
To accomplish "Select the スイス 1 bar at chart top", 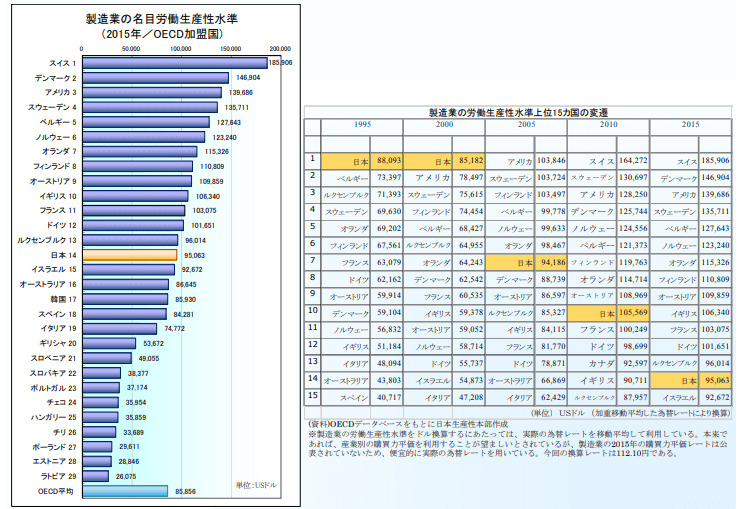I will (174, 62).
